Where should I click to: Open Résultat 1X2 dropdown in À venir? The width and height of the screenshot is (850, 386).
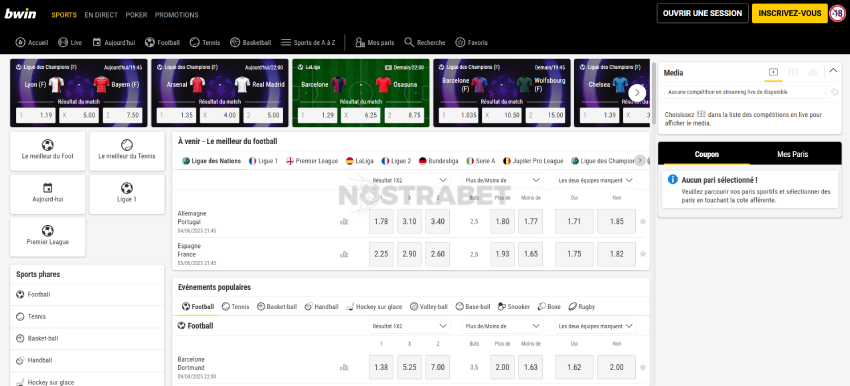click(x=410, y=180)
